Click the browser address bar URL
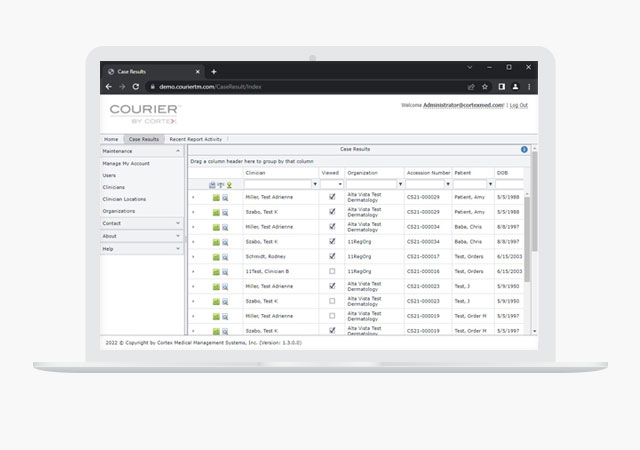This screenshot has height=450, width=640. click(210, 87)
